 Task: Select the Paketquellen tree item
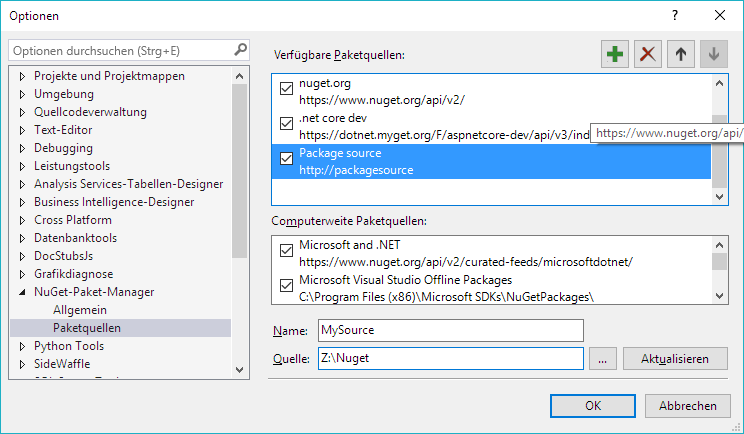pyautogui.click(x=120, y=328)
